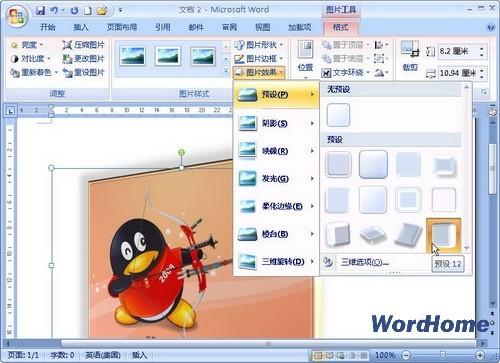The image size is (500, 363).
Task: Go to the 邮件 ribbon tab
Action: (196, 27)
